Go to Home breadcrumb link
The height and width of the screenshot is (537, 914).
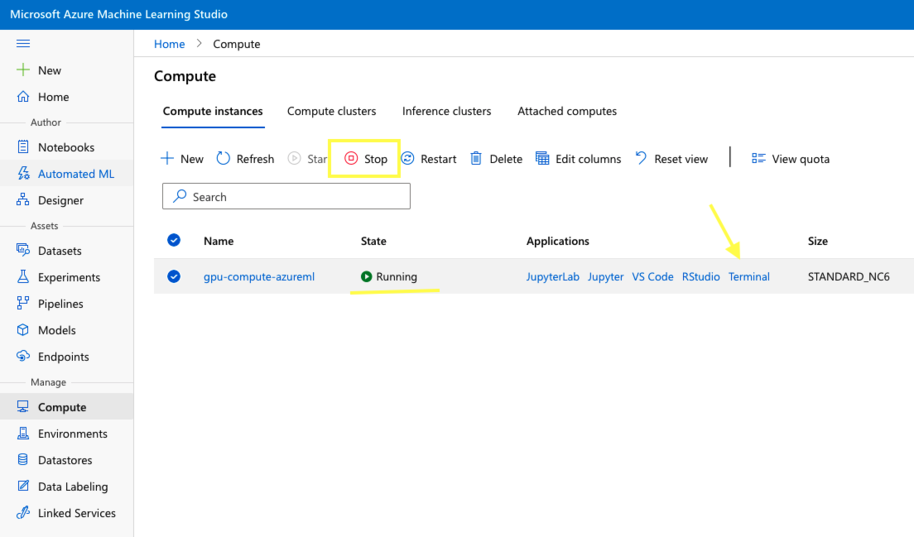coord(169,44)
